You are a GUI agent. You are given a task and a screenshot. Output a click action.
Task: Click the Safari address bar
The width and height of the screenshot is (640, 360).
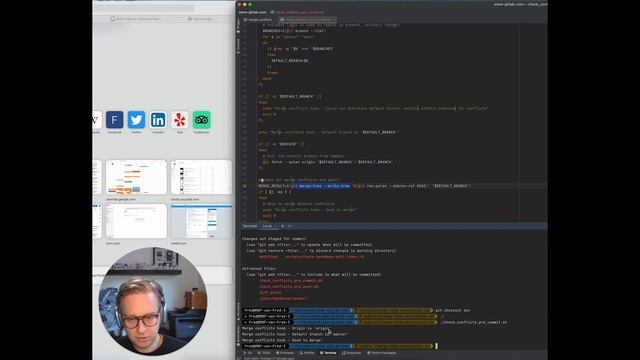coord(144,7)
